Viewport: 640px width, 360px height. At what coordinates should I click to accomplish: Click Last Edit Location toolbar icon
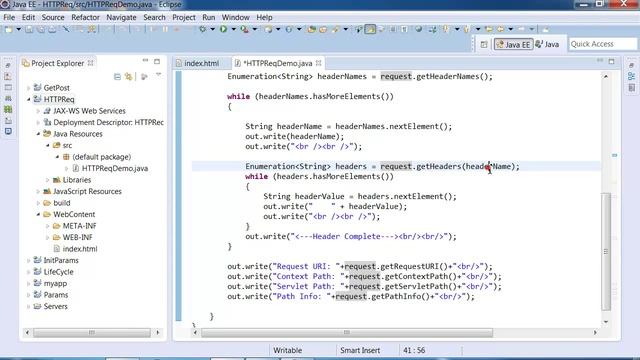click(489, 29)
